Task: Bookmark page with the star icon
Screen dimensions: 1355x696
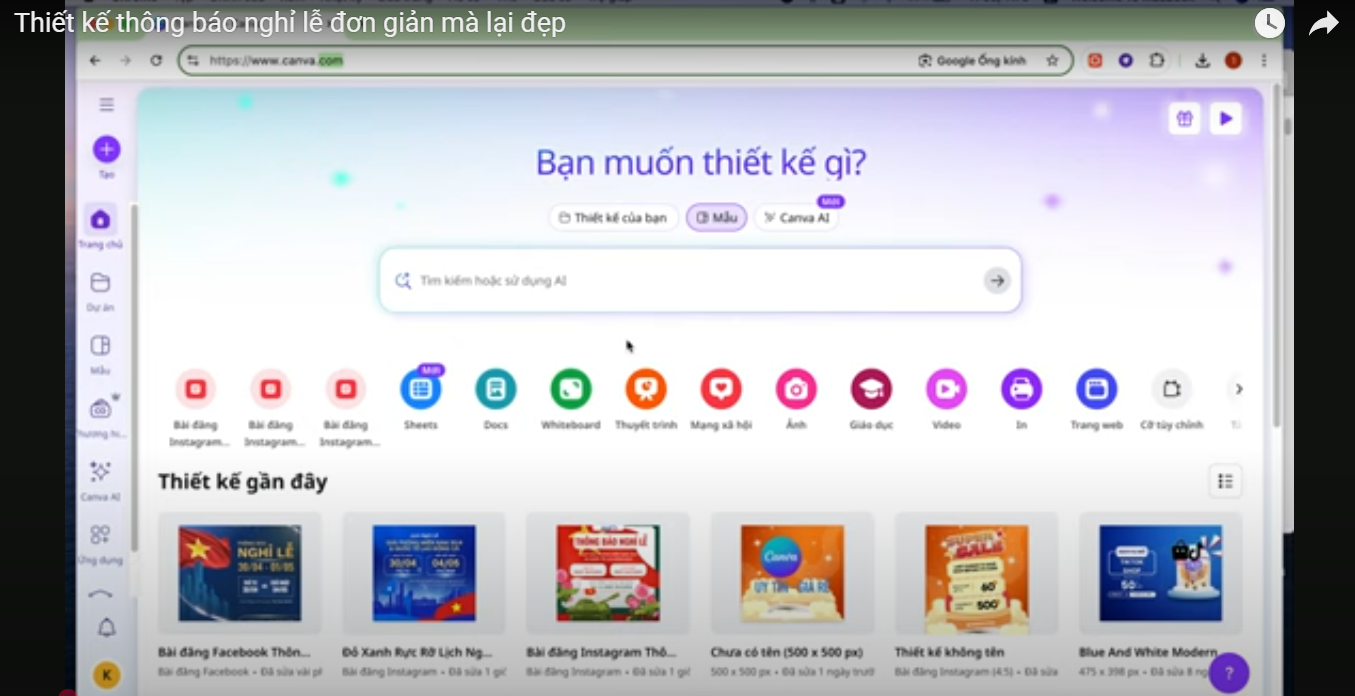Action: [1052, 61]
